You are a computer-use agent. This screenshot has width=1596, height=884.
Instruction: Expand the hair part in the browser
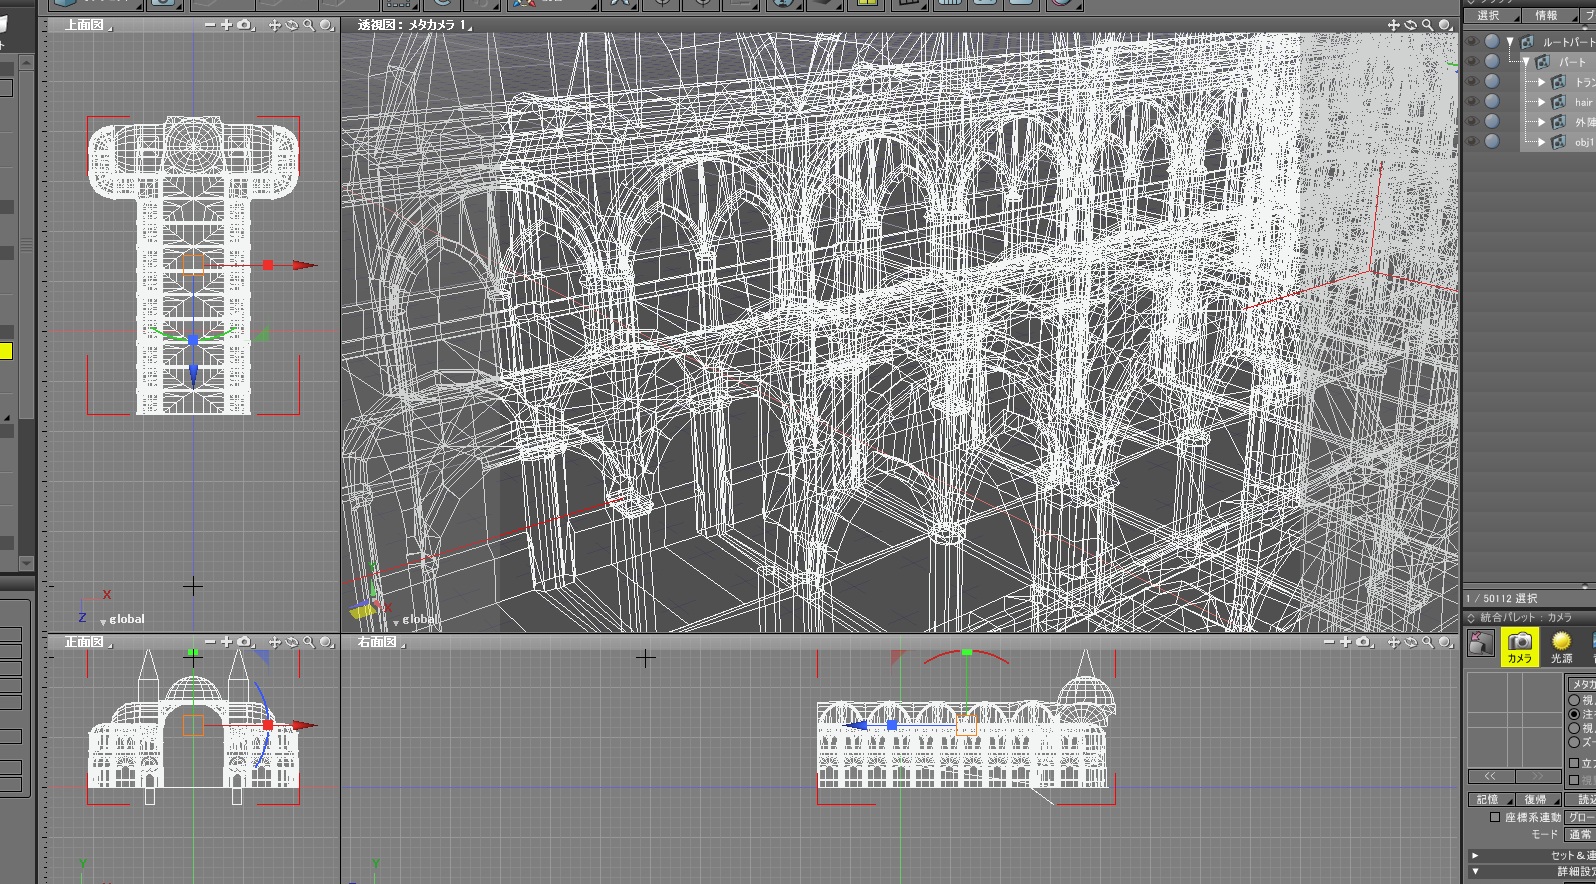[1541, 102]
